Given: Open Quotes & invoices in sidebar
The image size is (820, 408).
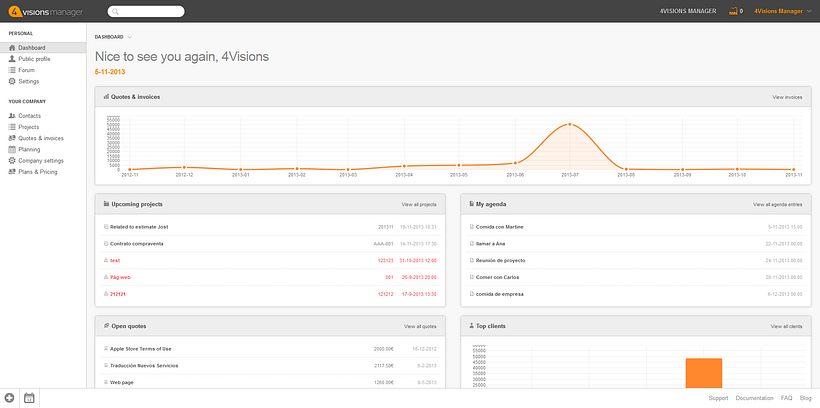Looking at the screenshot, I should [40, 138].
